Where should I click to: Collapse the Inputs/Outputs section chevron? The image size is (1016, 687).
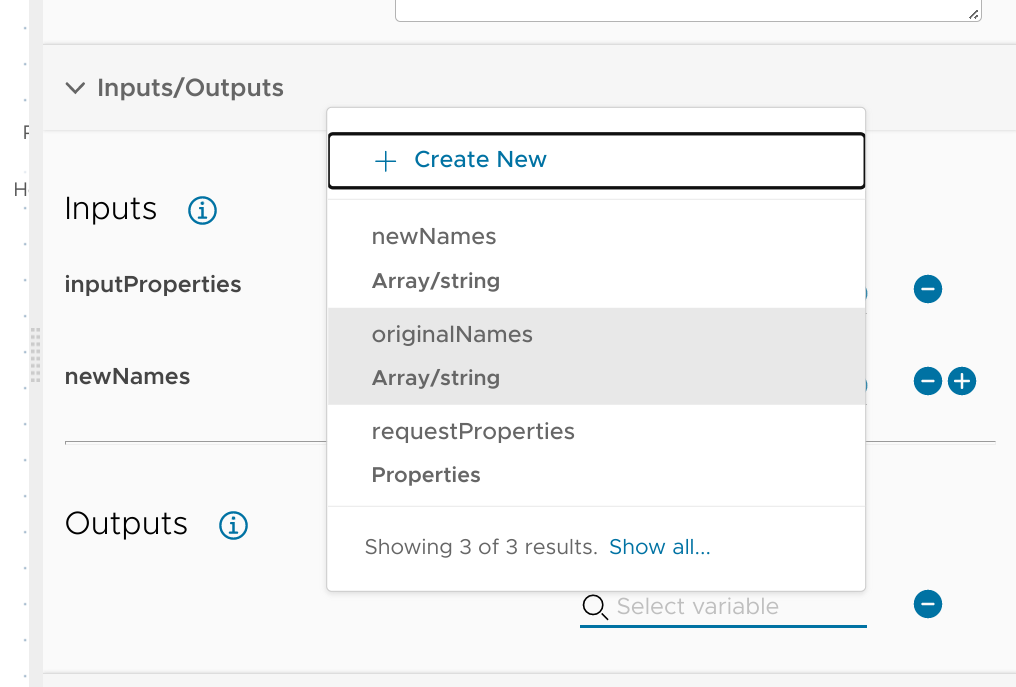click(x=75, y=88)
